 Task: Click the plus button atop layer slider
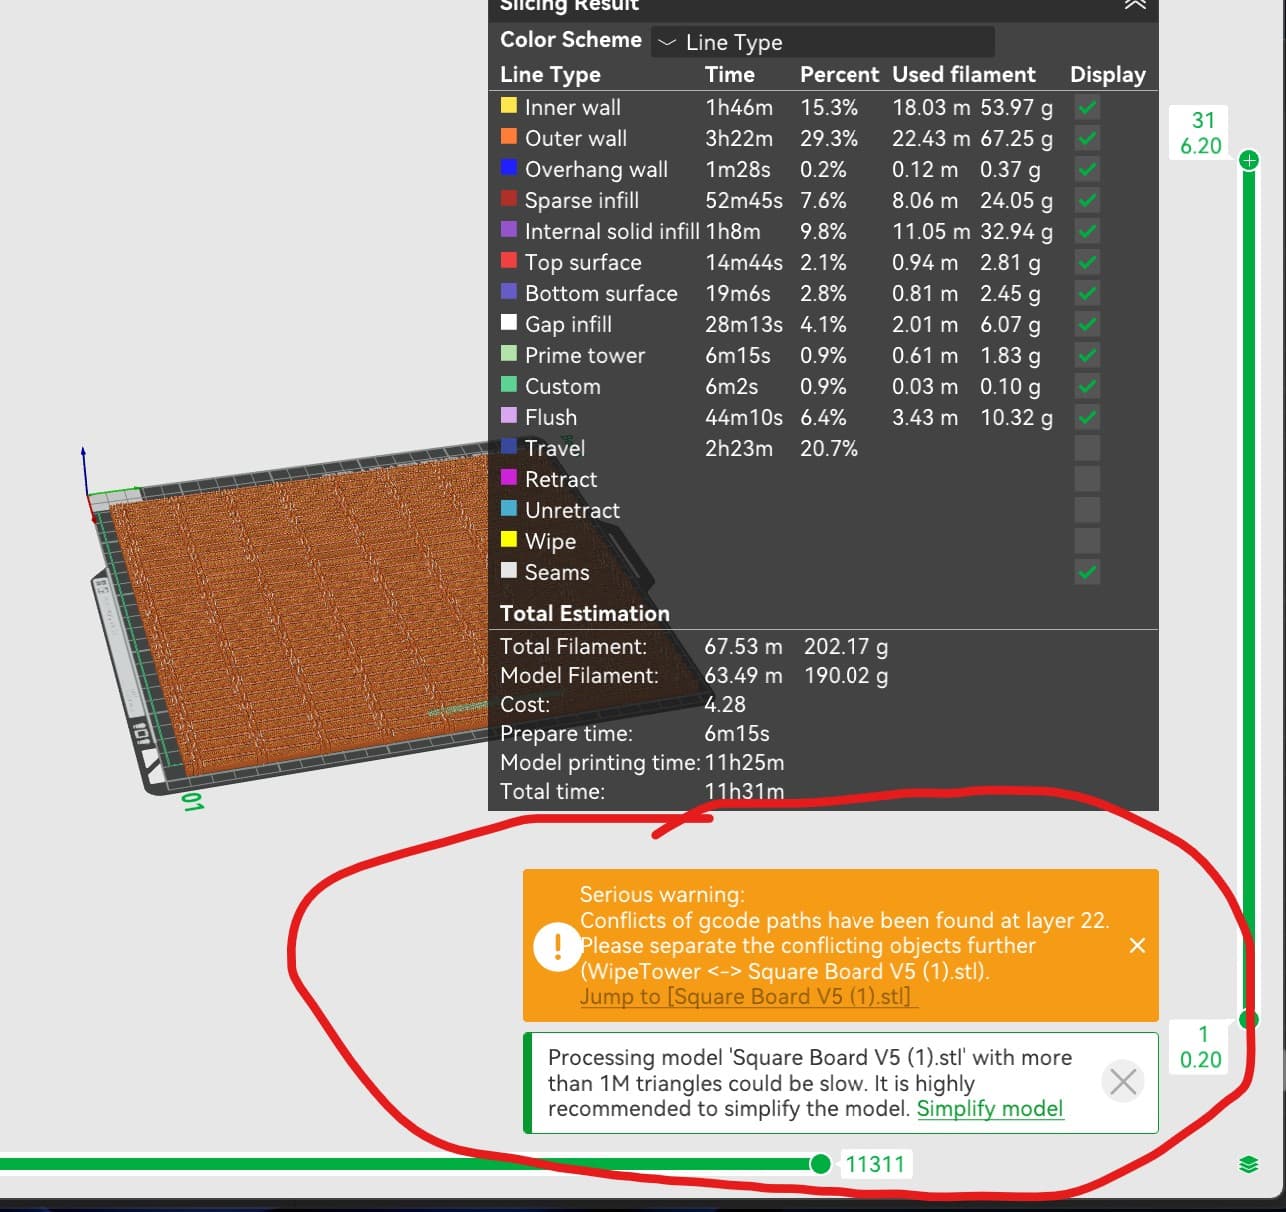1249,160
